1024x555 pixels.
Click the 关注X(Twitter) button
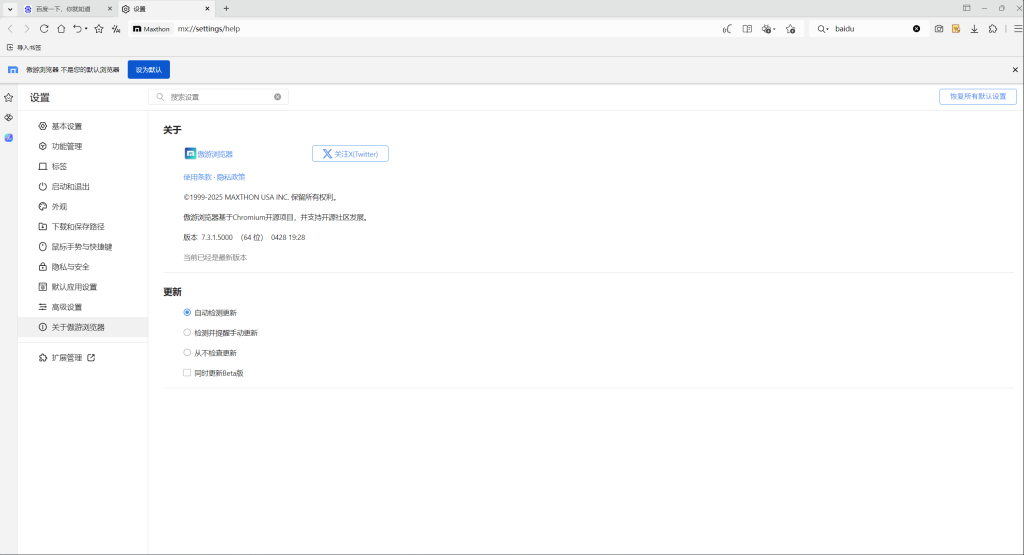350,154
